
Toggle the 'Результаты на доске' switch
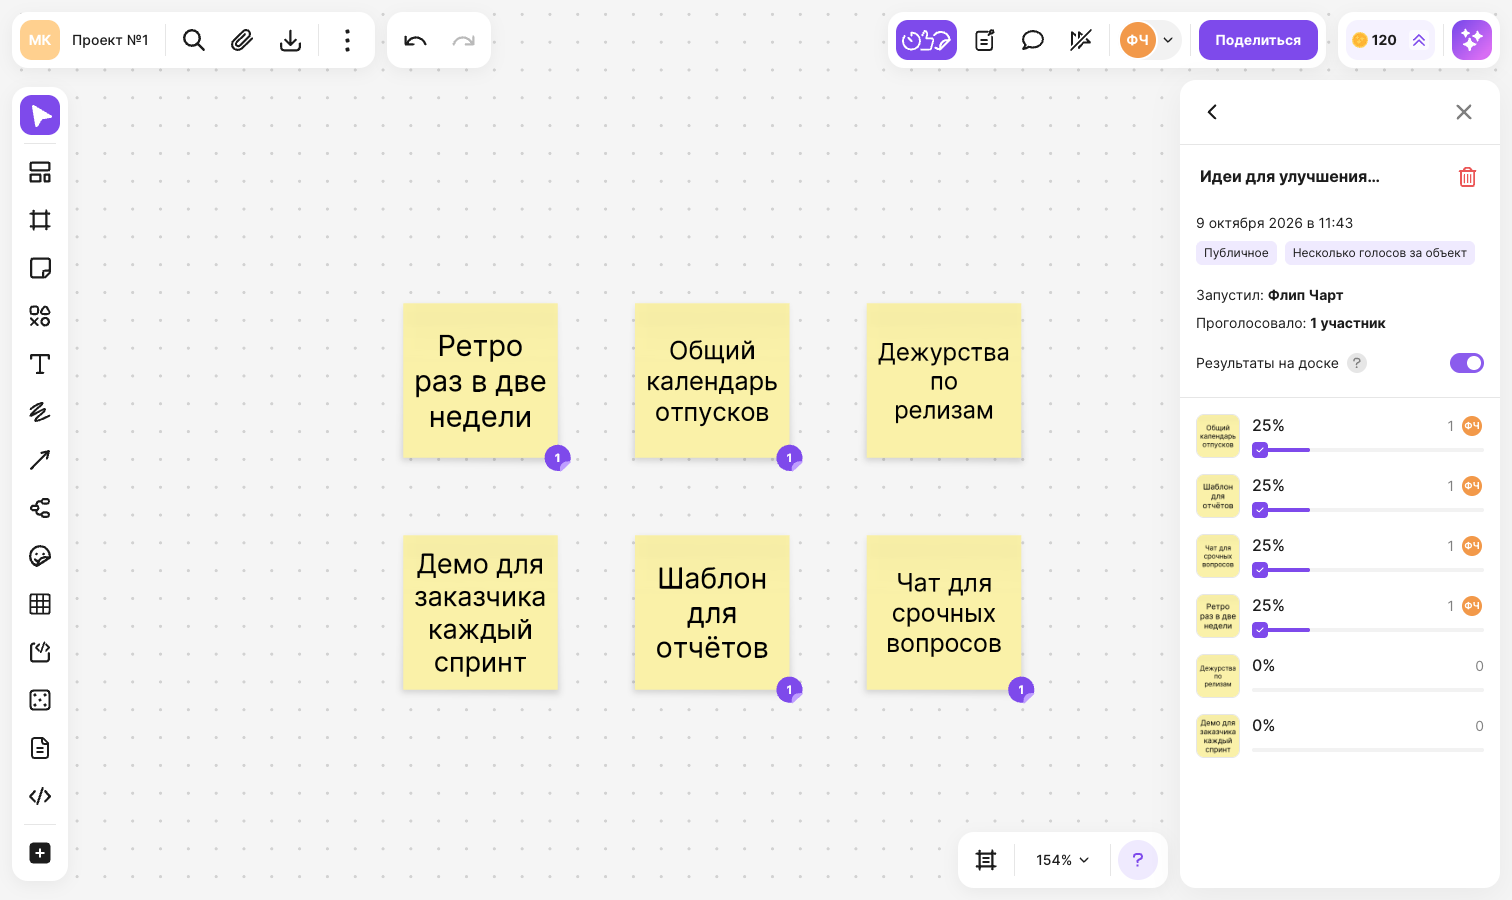[x=1467, y=363]
